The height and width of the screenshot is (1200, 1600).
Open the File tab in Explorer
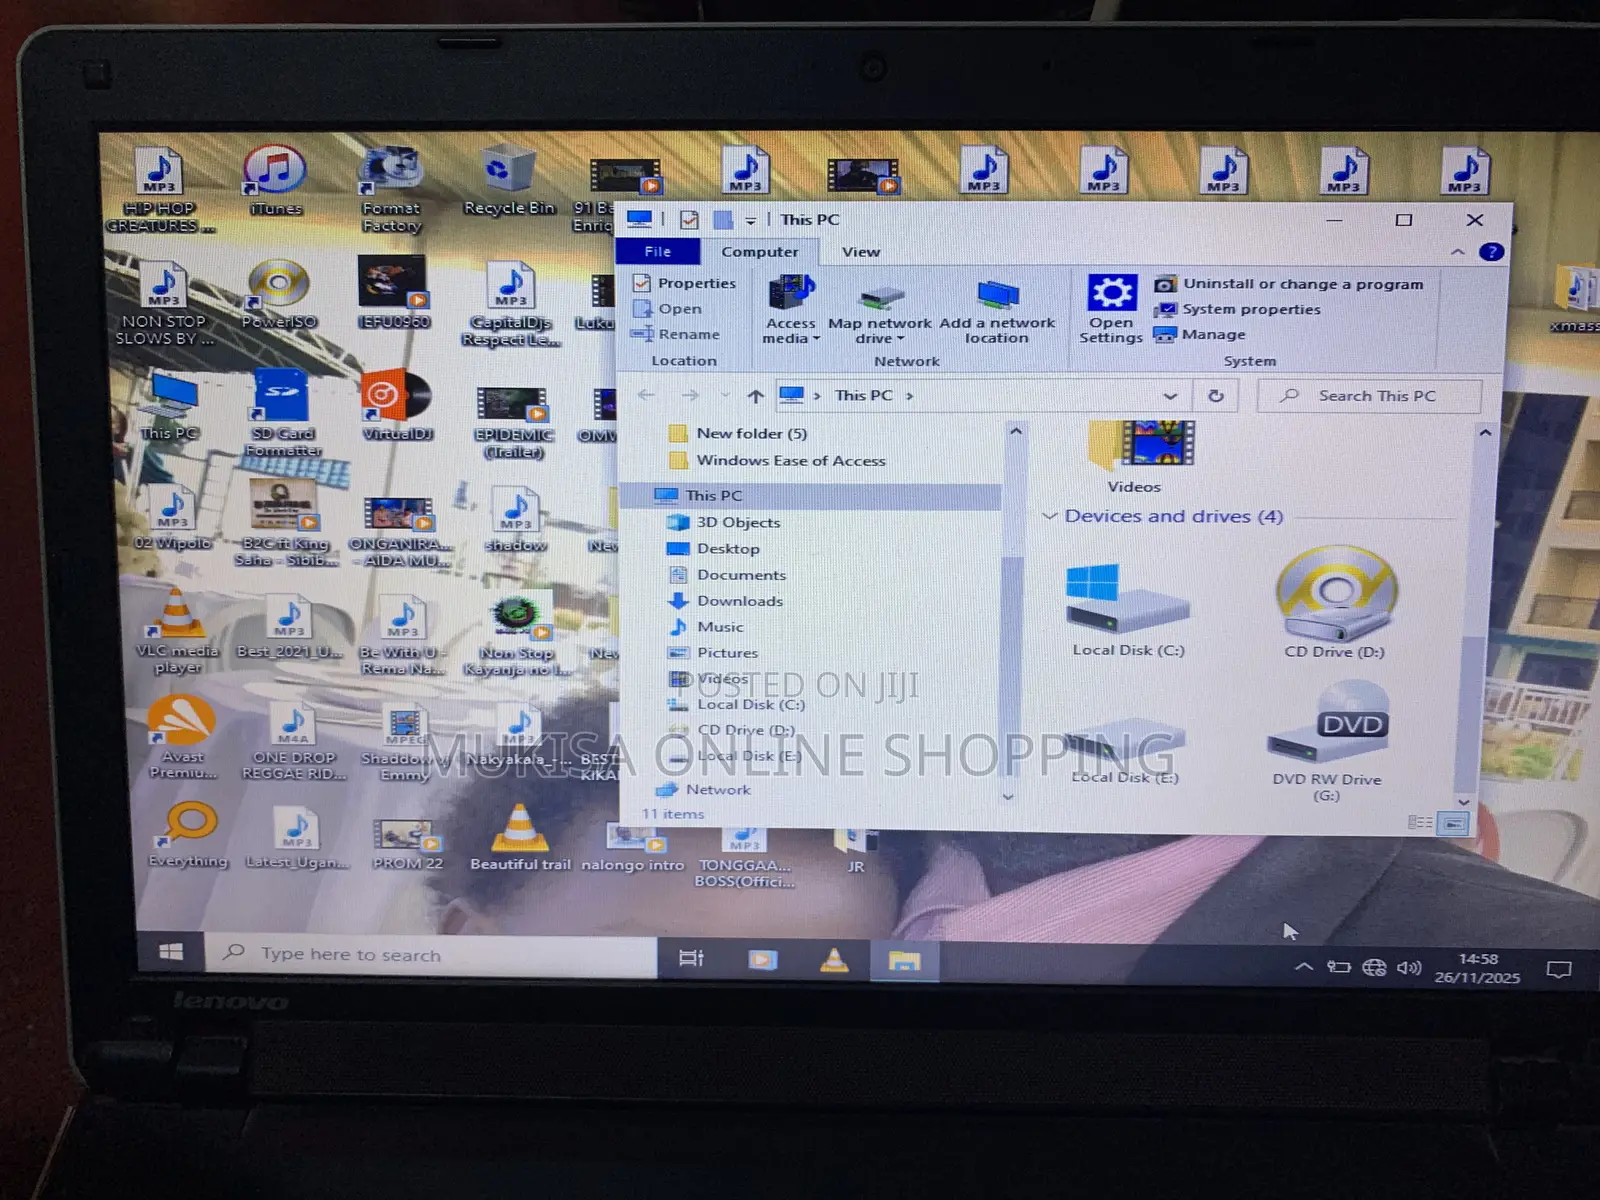click(x=658, y=251)
